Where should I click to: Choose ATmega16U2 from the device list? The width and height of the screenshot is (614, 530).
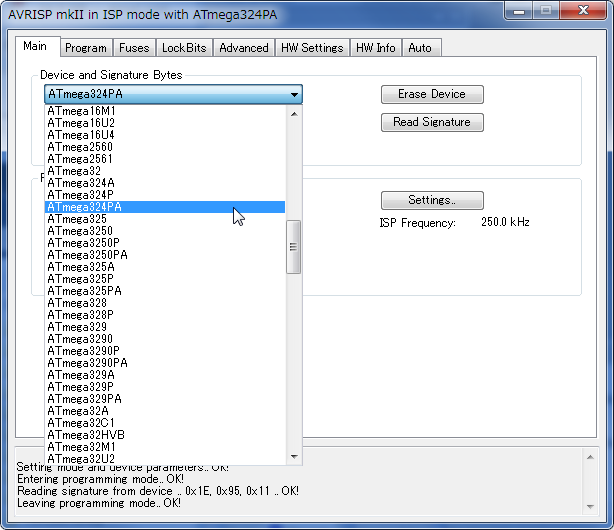pos(165,123)
